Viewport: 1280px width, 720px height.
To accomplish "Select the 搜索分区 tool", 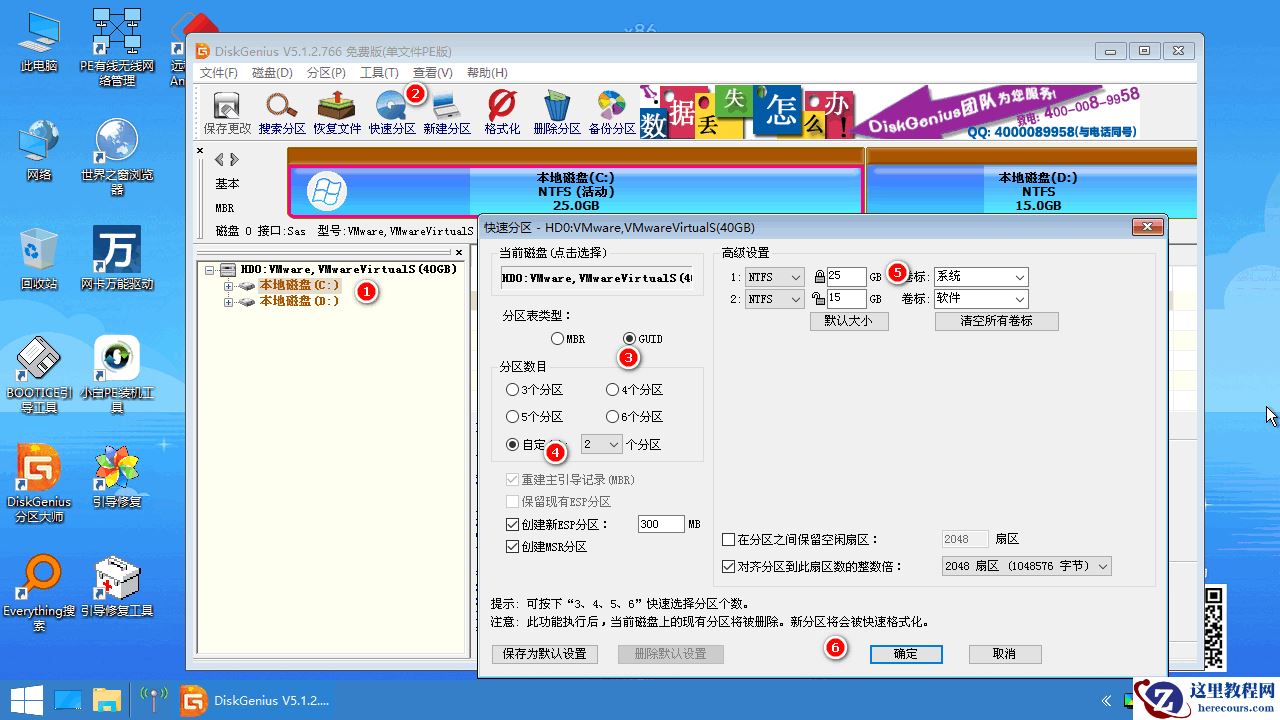I will coord(280,110).
